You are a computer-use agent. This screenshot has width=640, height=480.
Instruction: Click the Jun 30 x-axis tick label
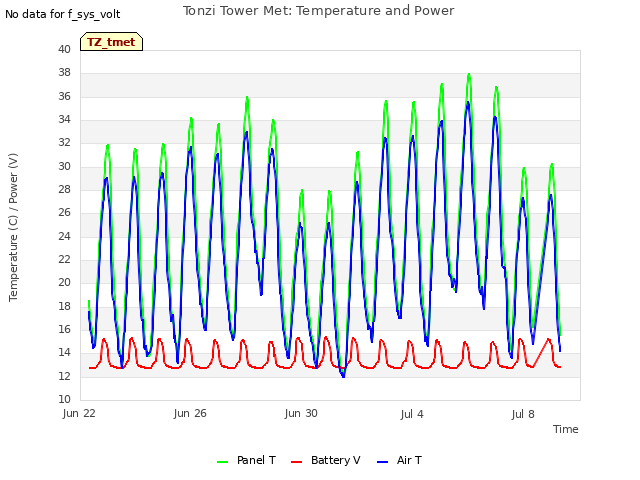click(301, 413)
